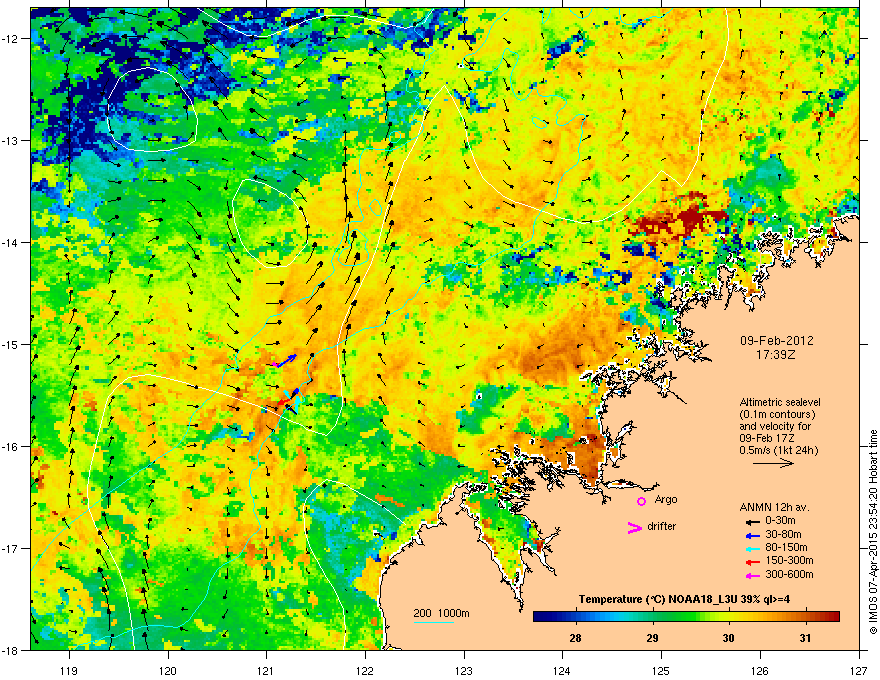Click the '200 1000m' isobath label
The width and height of the screenshot is (880, 680).
tap(441, 613)
